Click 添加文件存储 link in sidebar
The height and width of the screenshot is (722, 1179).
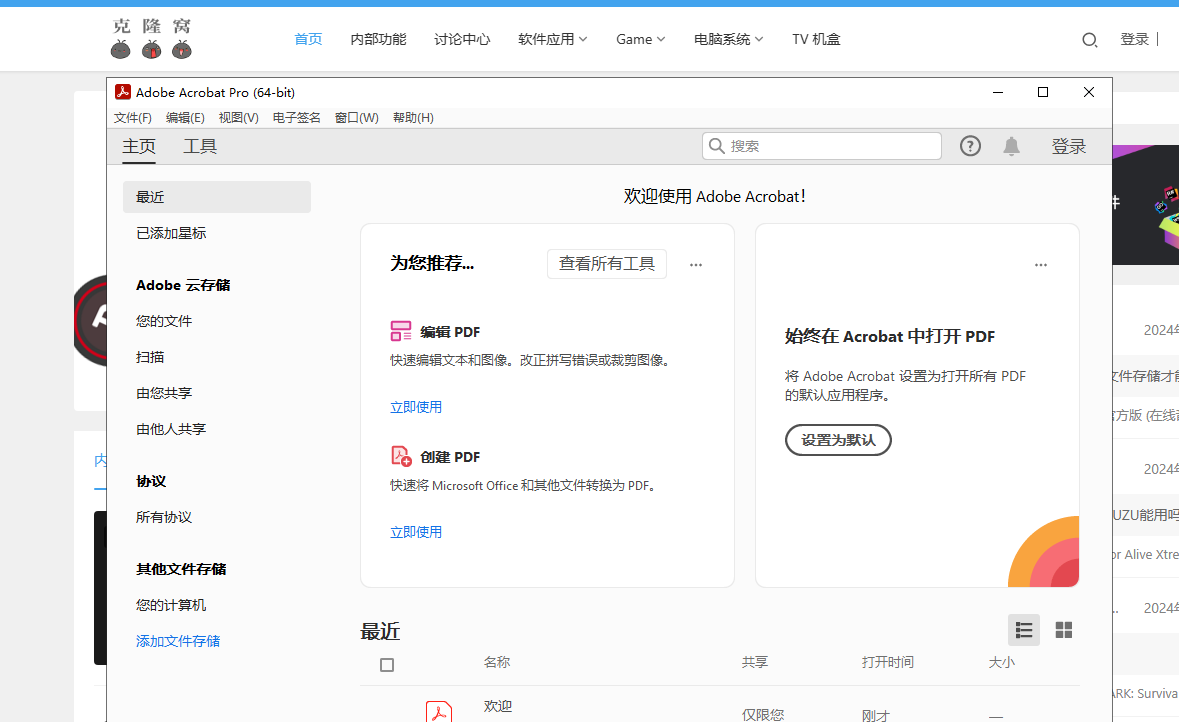point(178,641)
